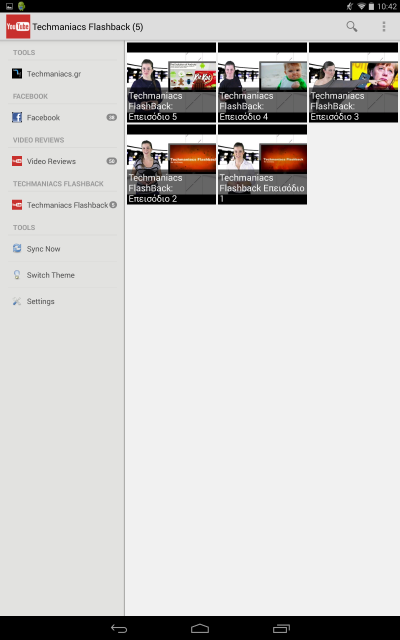Tap the Android back navigation button
This screenshot has height=640, width=400.
119,629
